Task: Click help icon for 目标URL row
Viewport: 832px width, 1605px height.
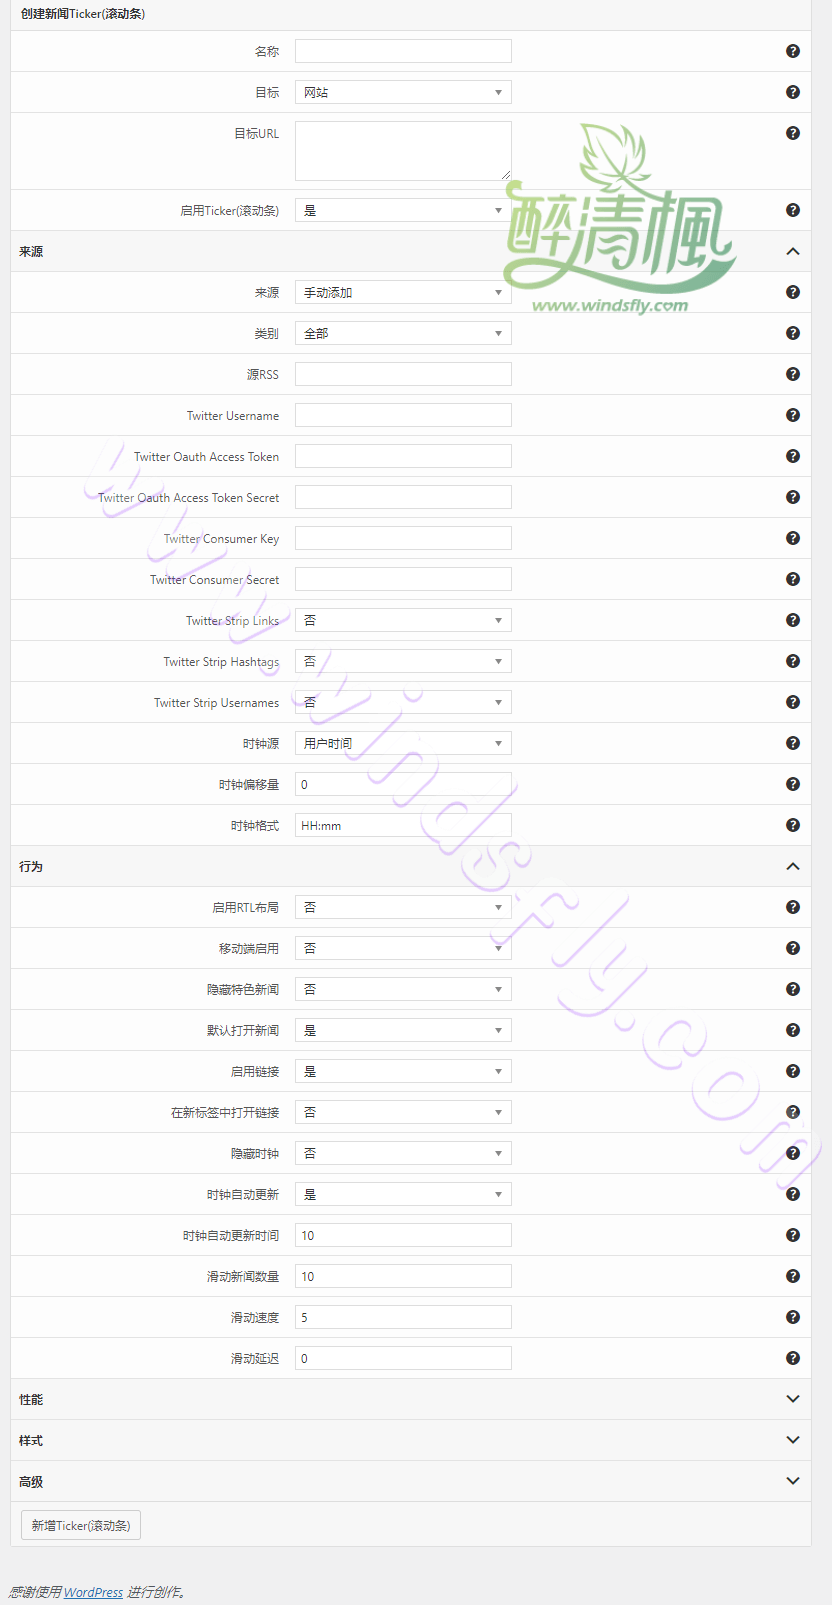Action: click(793, 133)
